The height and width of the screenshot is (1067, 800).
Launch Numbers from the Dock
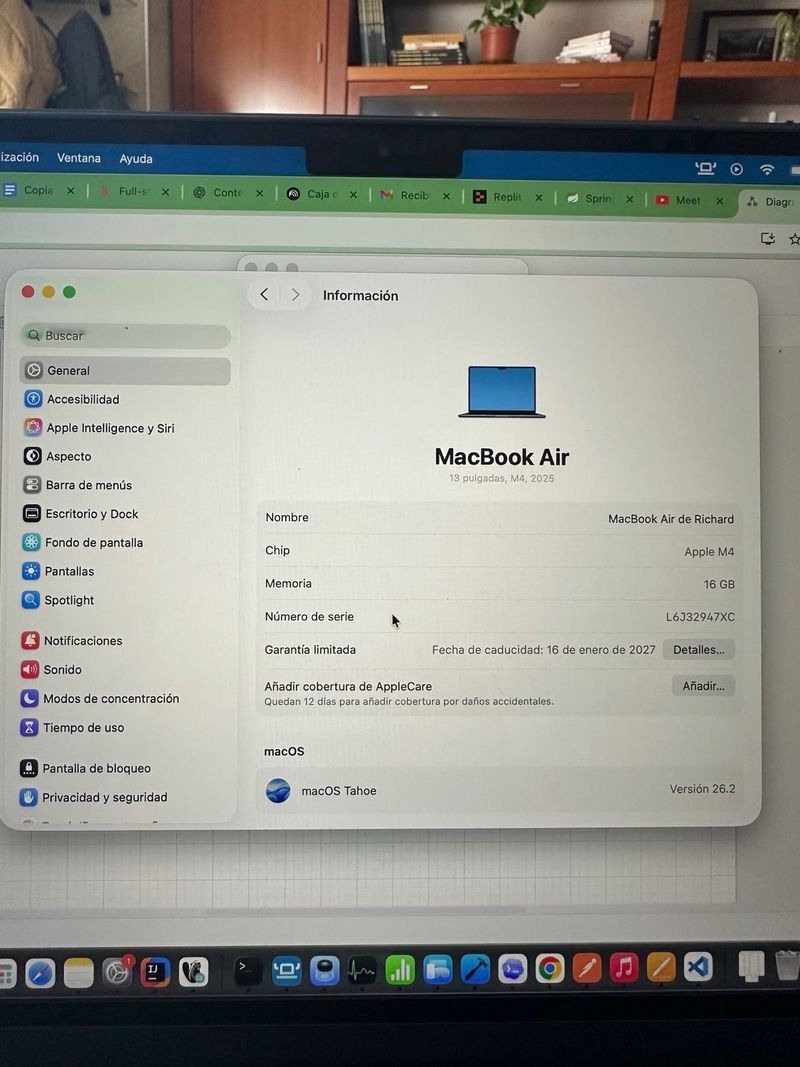400,970
